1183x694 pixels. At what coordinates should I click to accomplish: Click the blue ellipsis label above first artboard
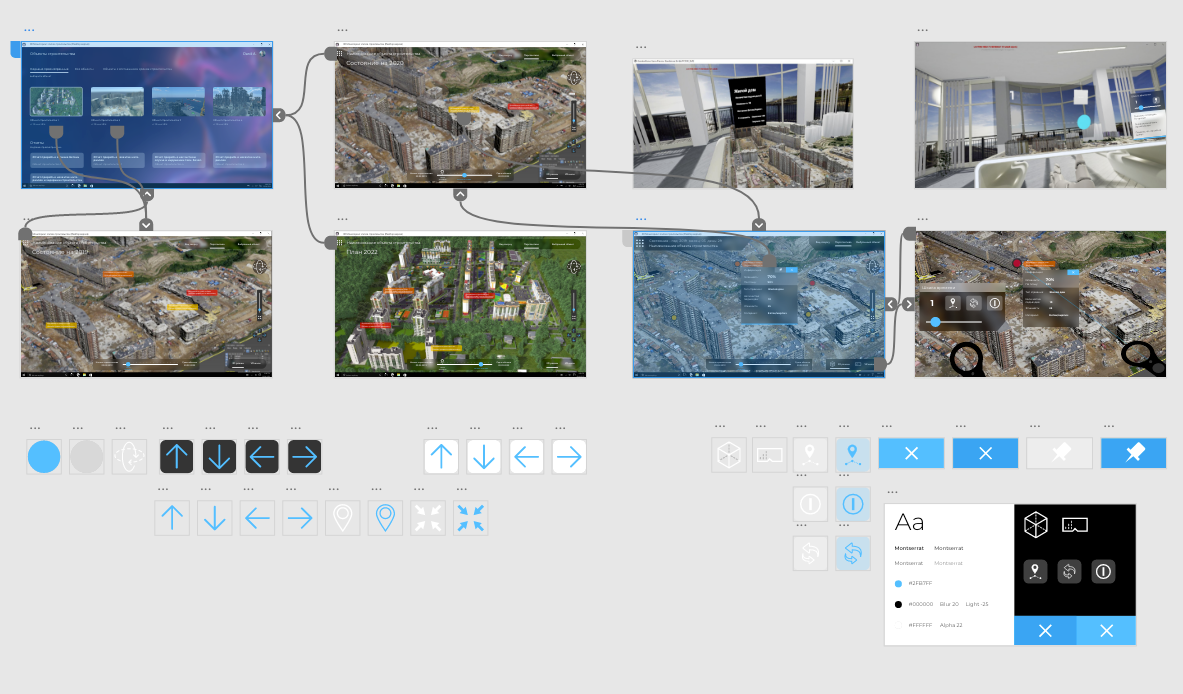29,30
